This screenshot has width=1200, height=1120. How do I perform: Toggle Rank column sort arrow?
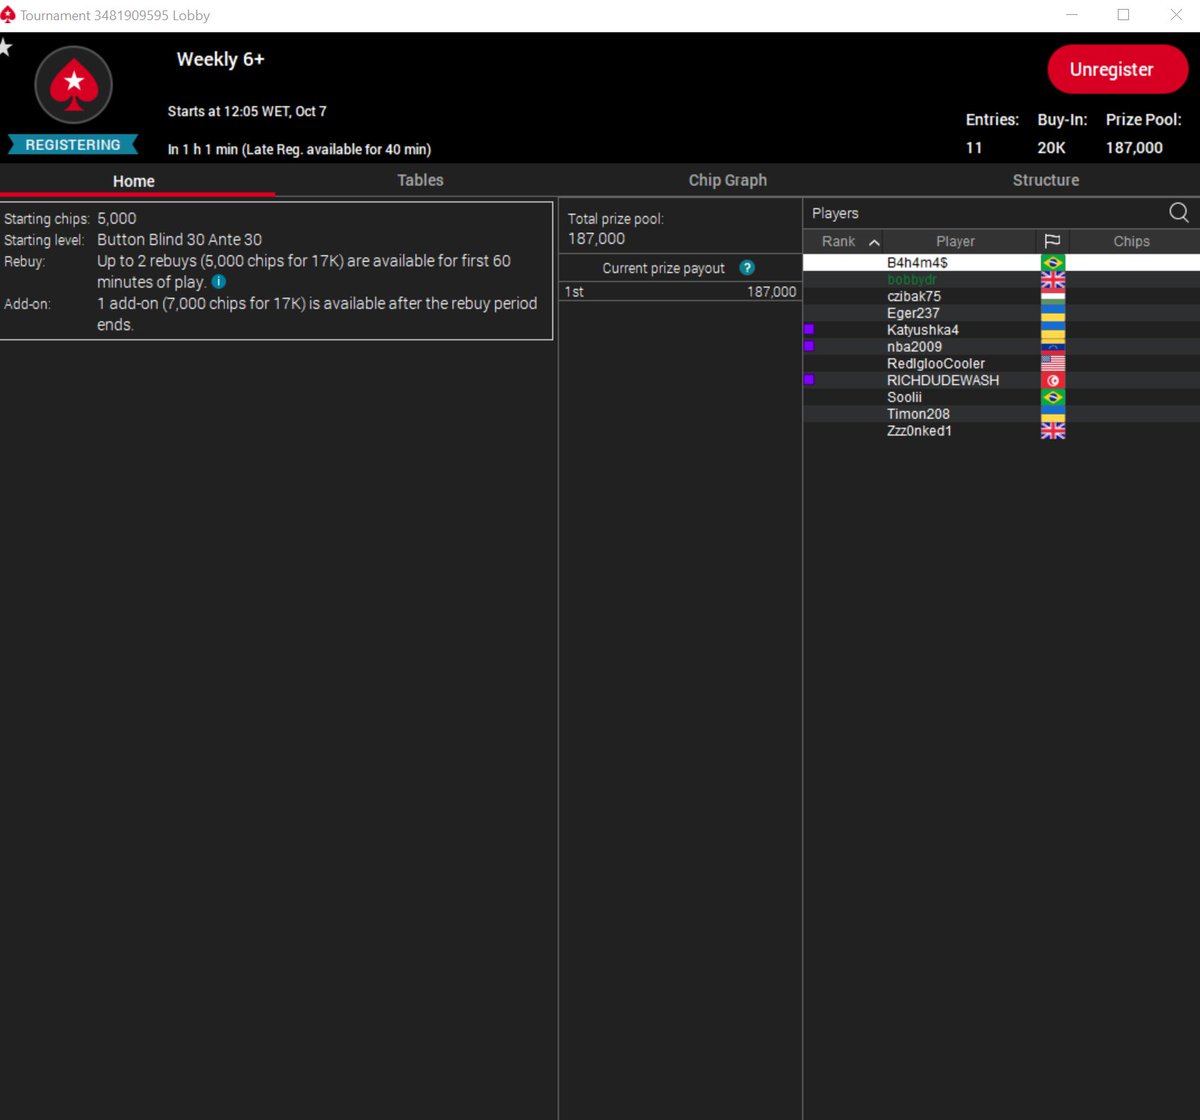pyautogui.click(x=874, y=242)
